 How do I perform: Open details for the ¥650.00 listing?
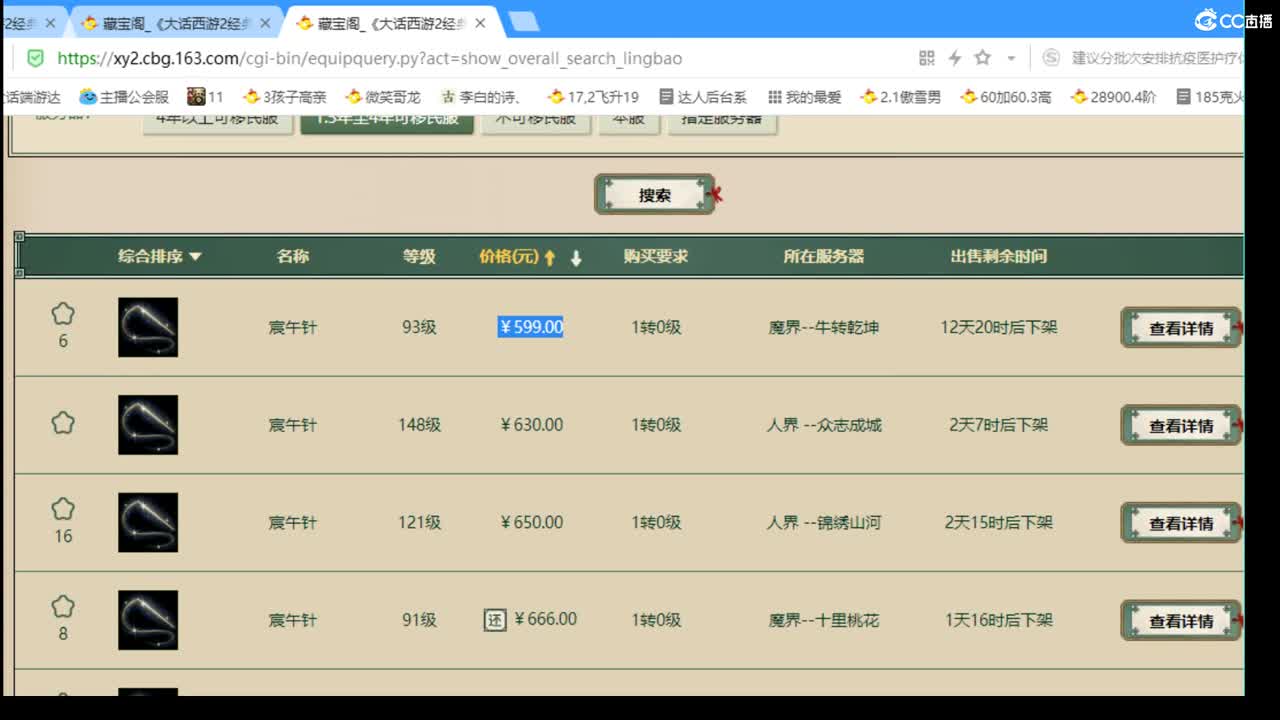(1181, 523)
